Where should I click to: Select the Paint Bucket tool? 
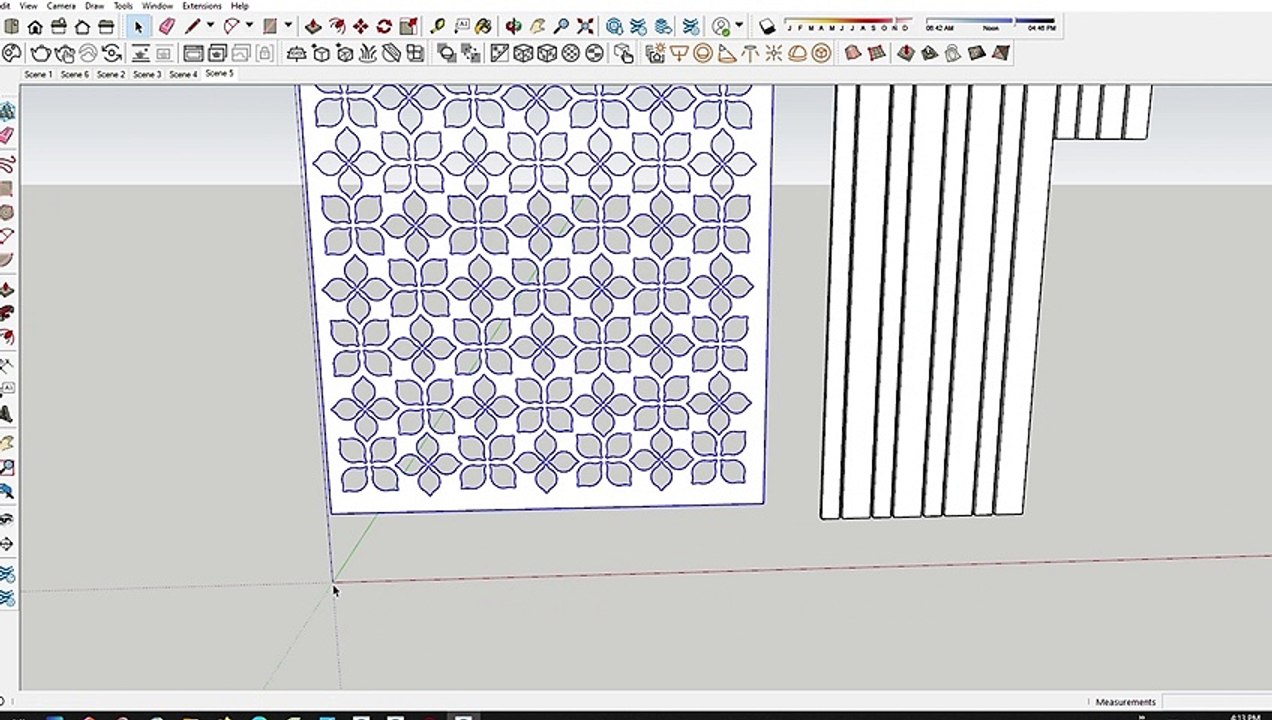click(x=483, y=27)
